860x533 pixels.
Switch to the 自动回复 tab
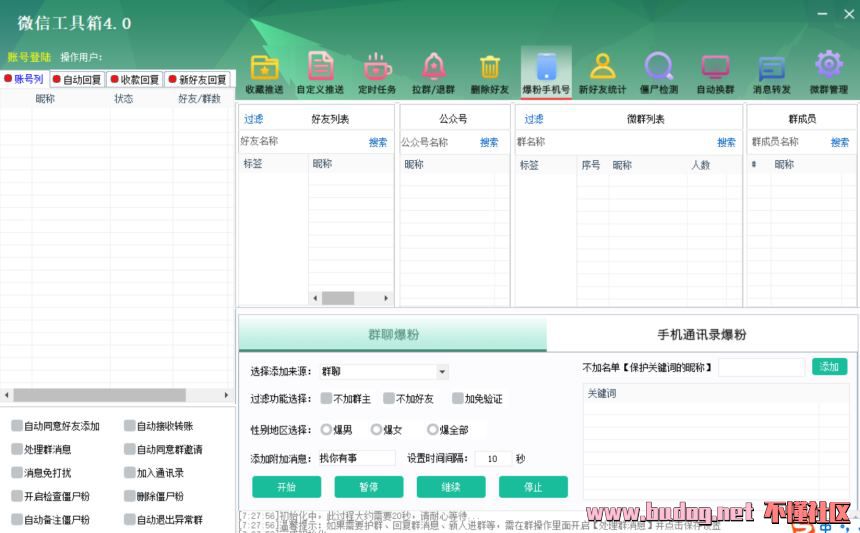pyautogui.click(x=77, y=80)
